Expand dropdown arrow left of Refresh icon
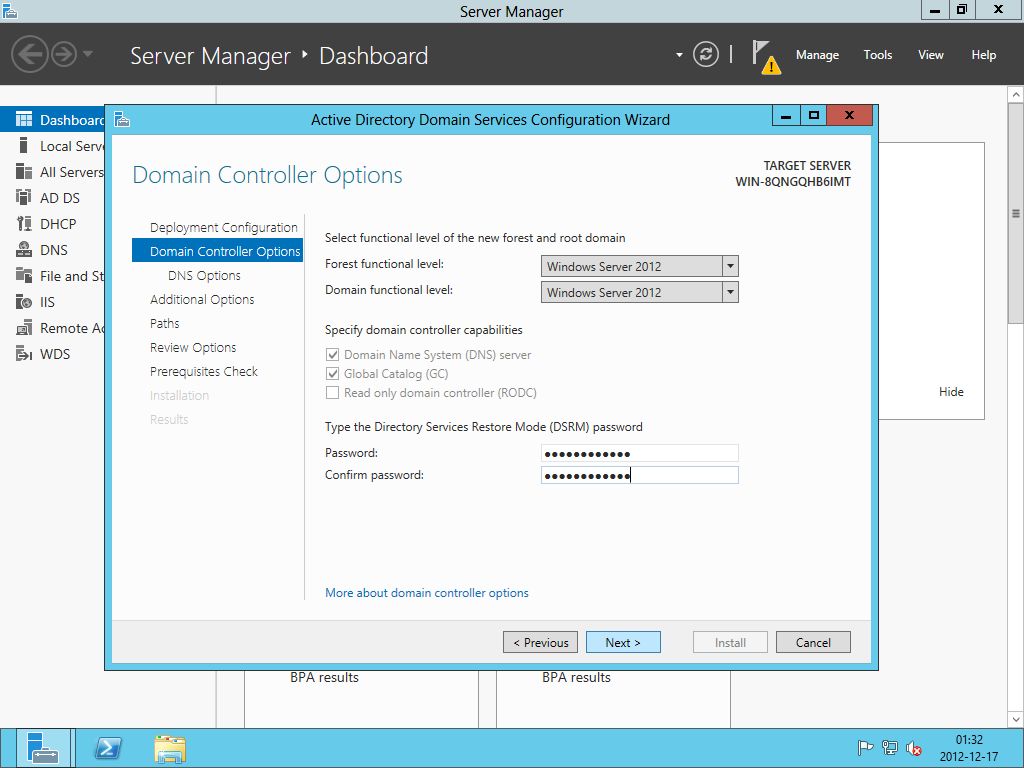This screenshot has height=768, width=1024. [679, 55]
